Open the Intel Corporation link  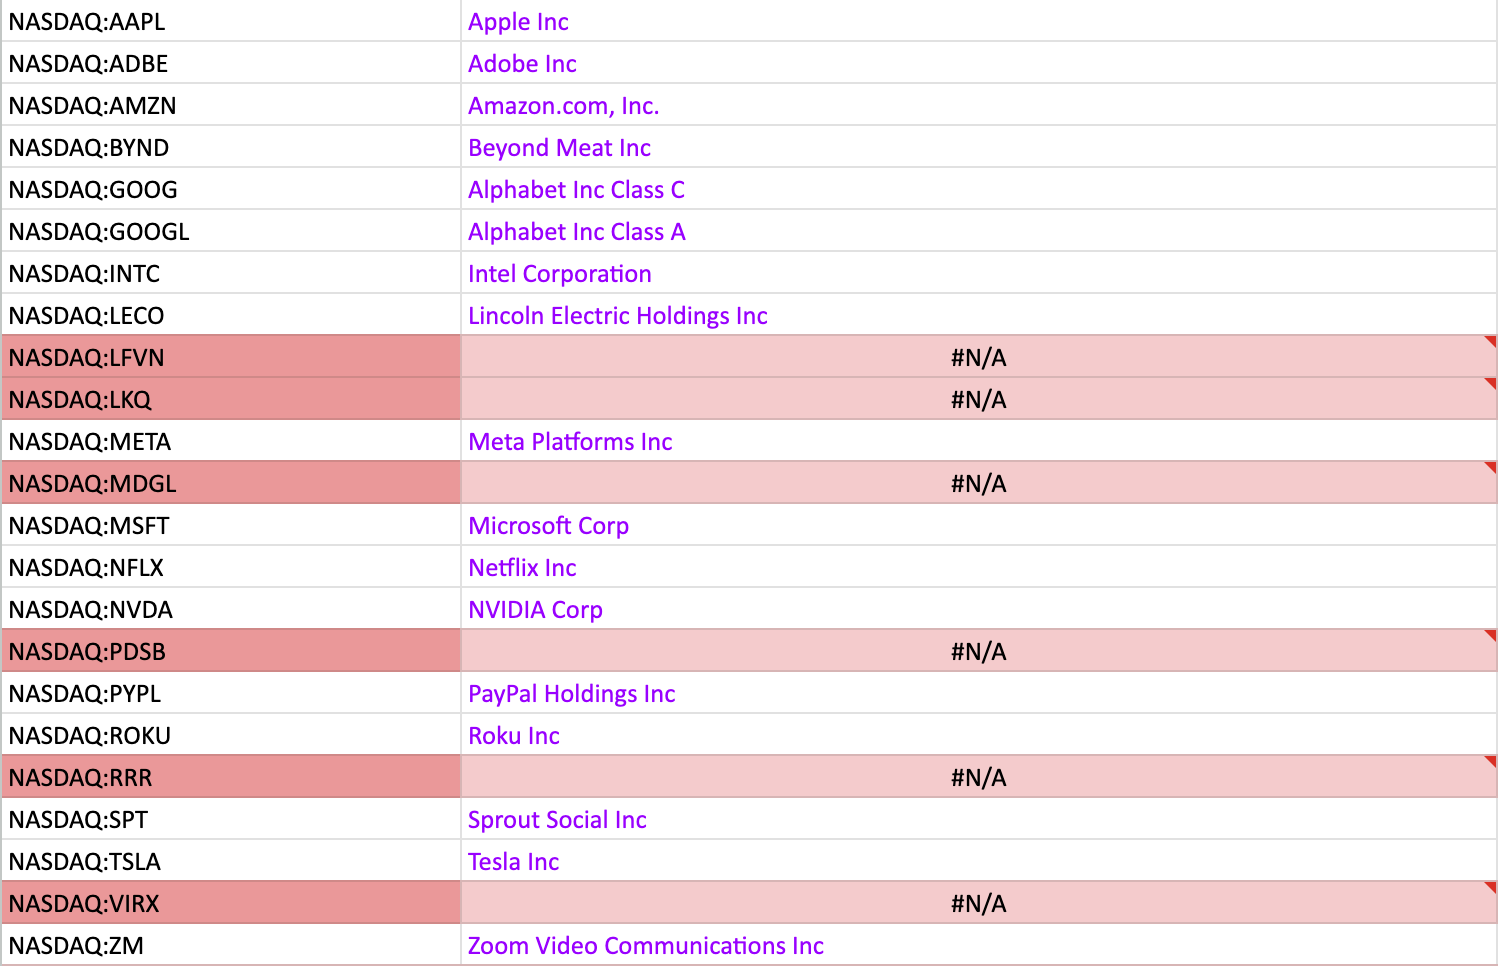(559, 274)
